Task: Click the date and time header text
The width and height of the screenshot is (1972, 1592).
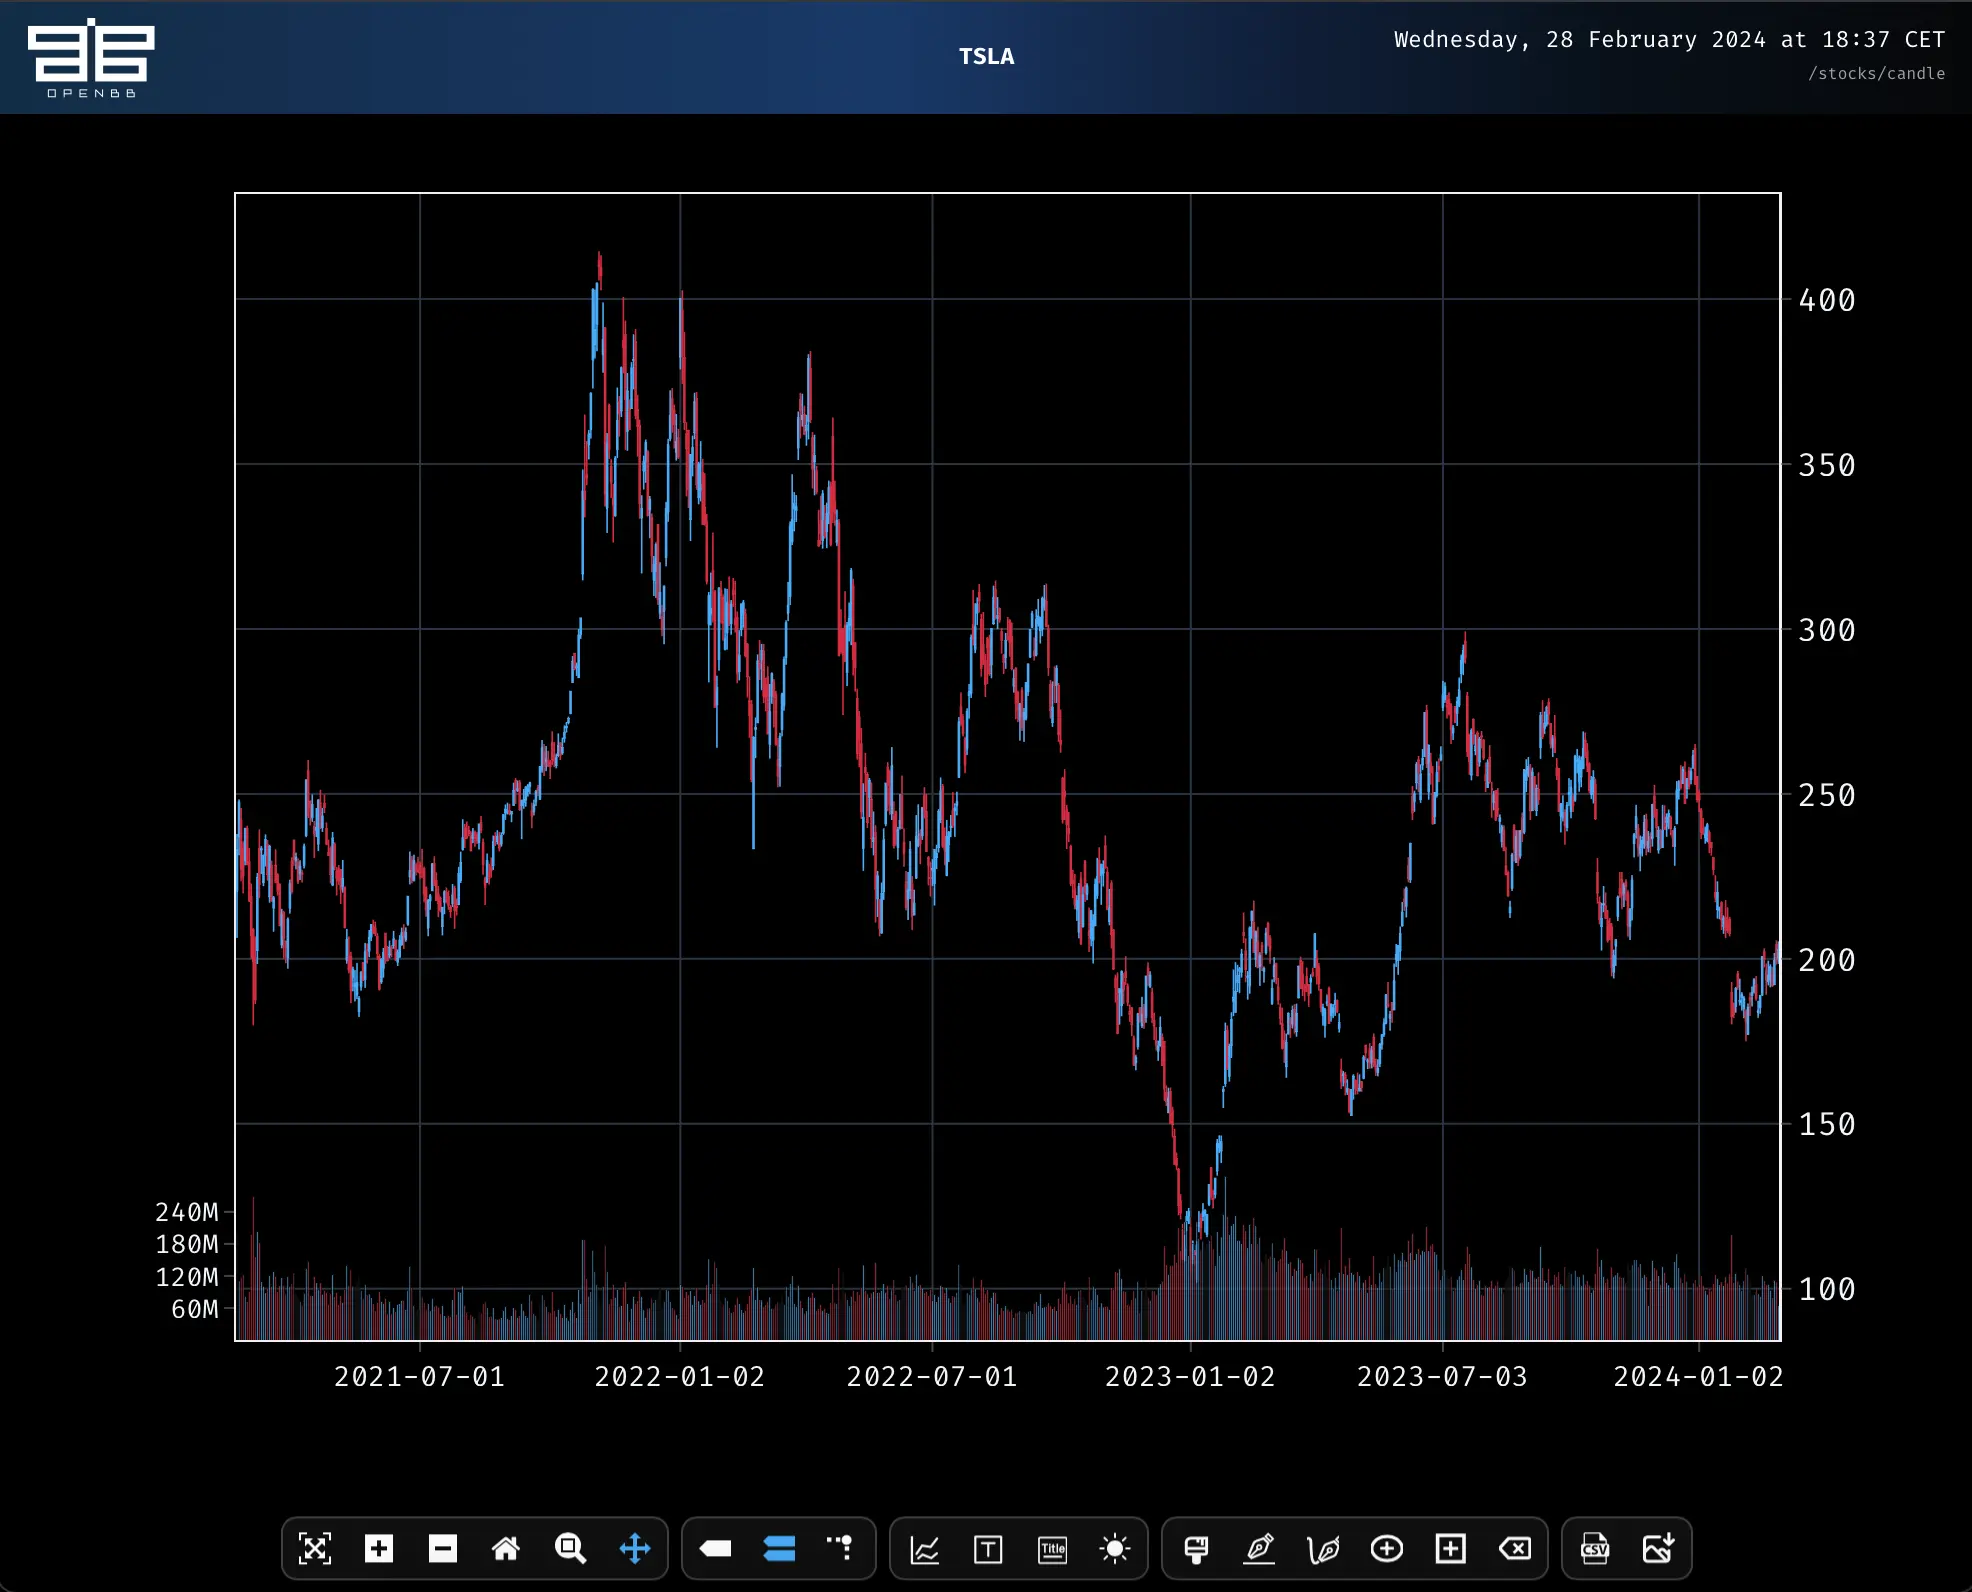Action: [1670, 40]
